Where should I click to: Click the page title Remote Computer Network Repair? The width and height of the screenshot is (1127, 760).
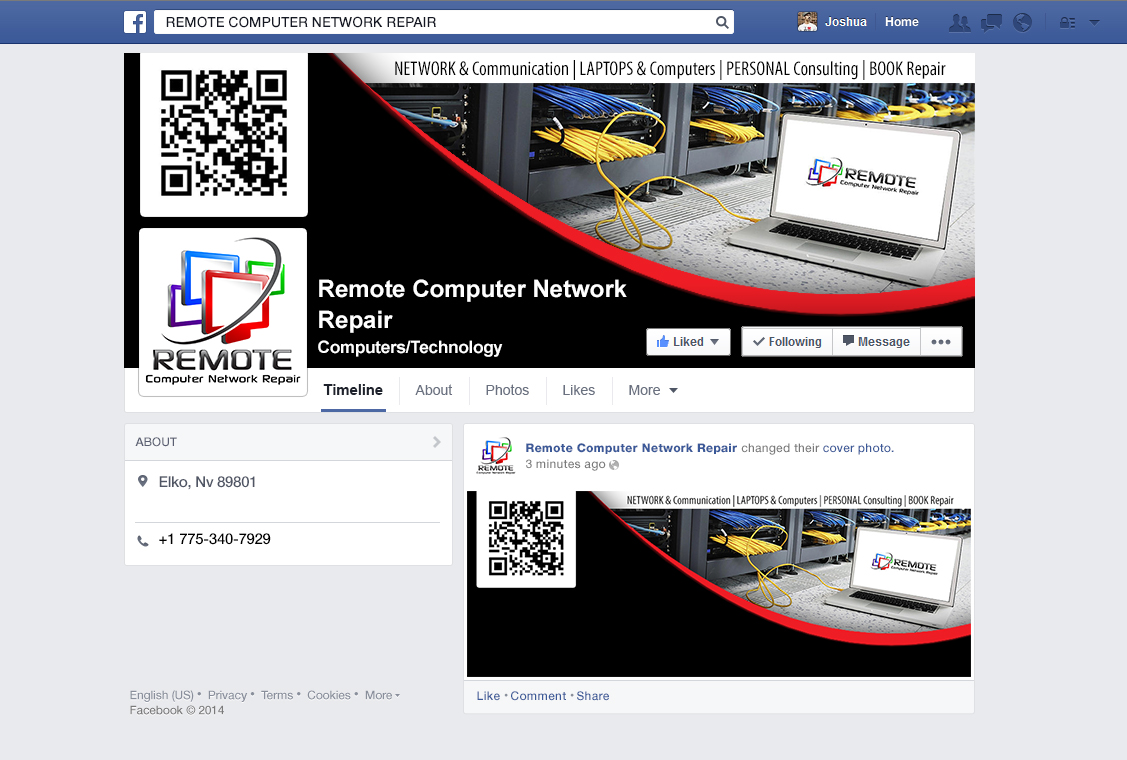coord(472,303)
